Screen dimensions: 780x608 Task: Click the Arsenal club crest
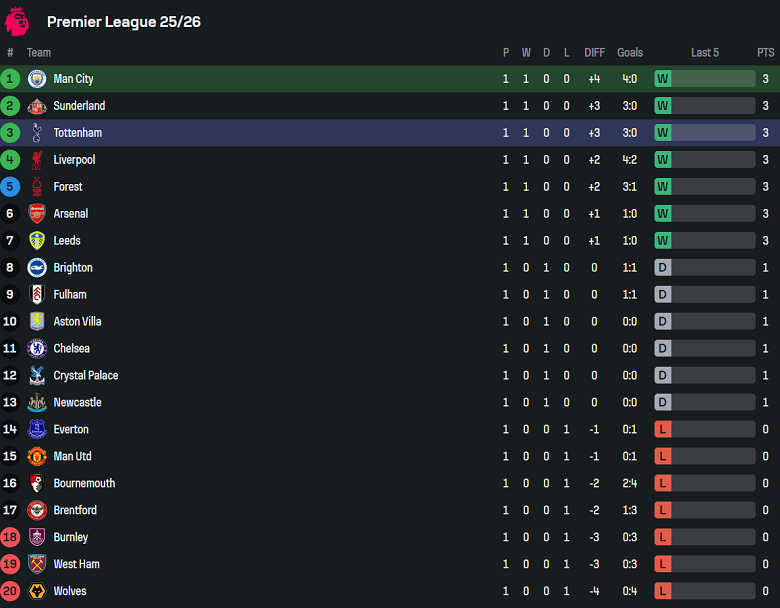(37, 214)
